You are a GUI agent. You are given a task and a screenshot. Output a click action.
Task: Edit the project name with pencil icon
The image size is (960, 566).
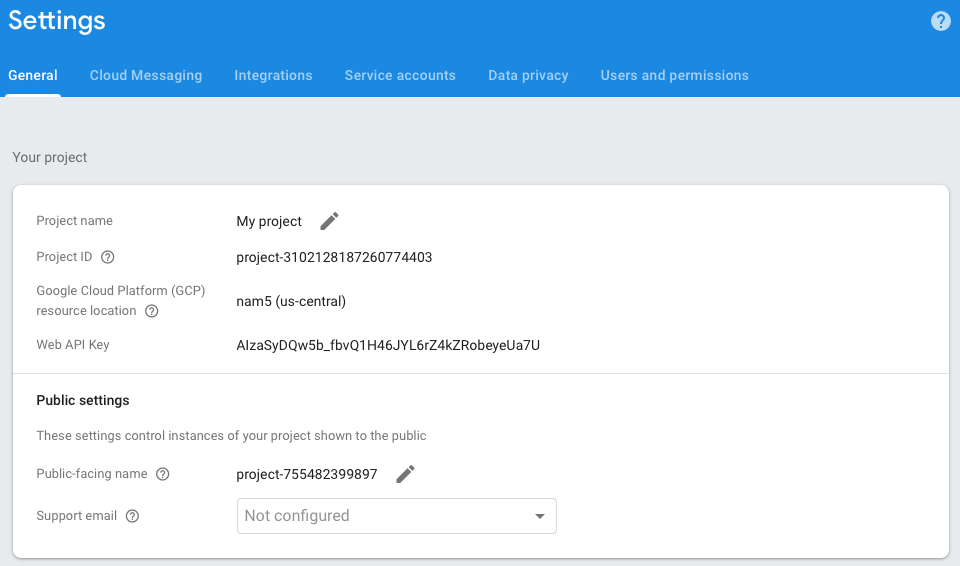[x=329, y=221]
